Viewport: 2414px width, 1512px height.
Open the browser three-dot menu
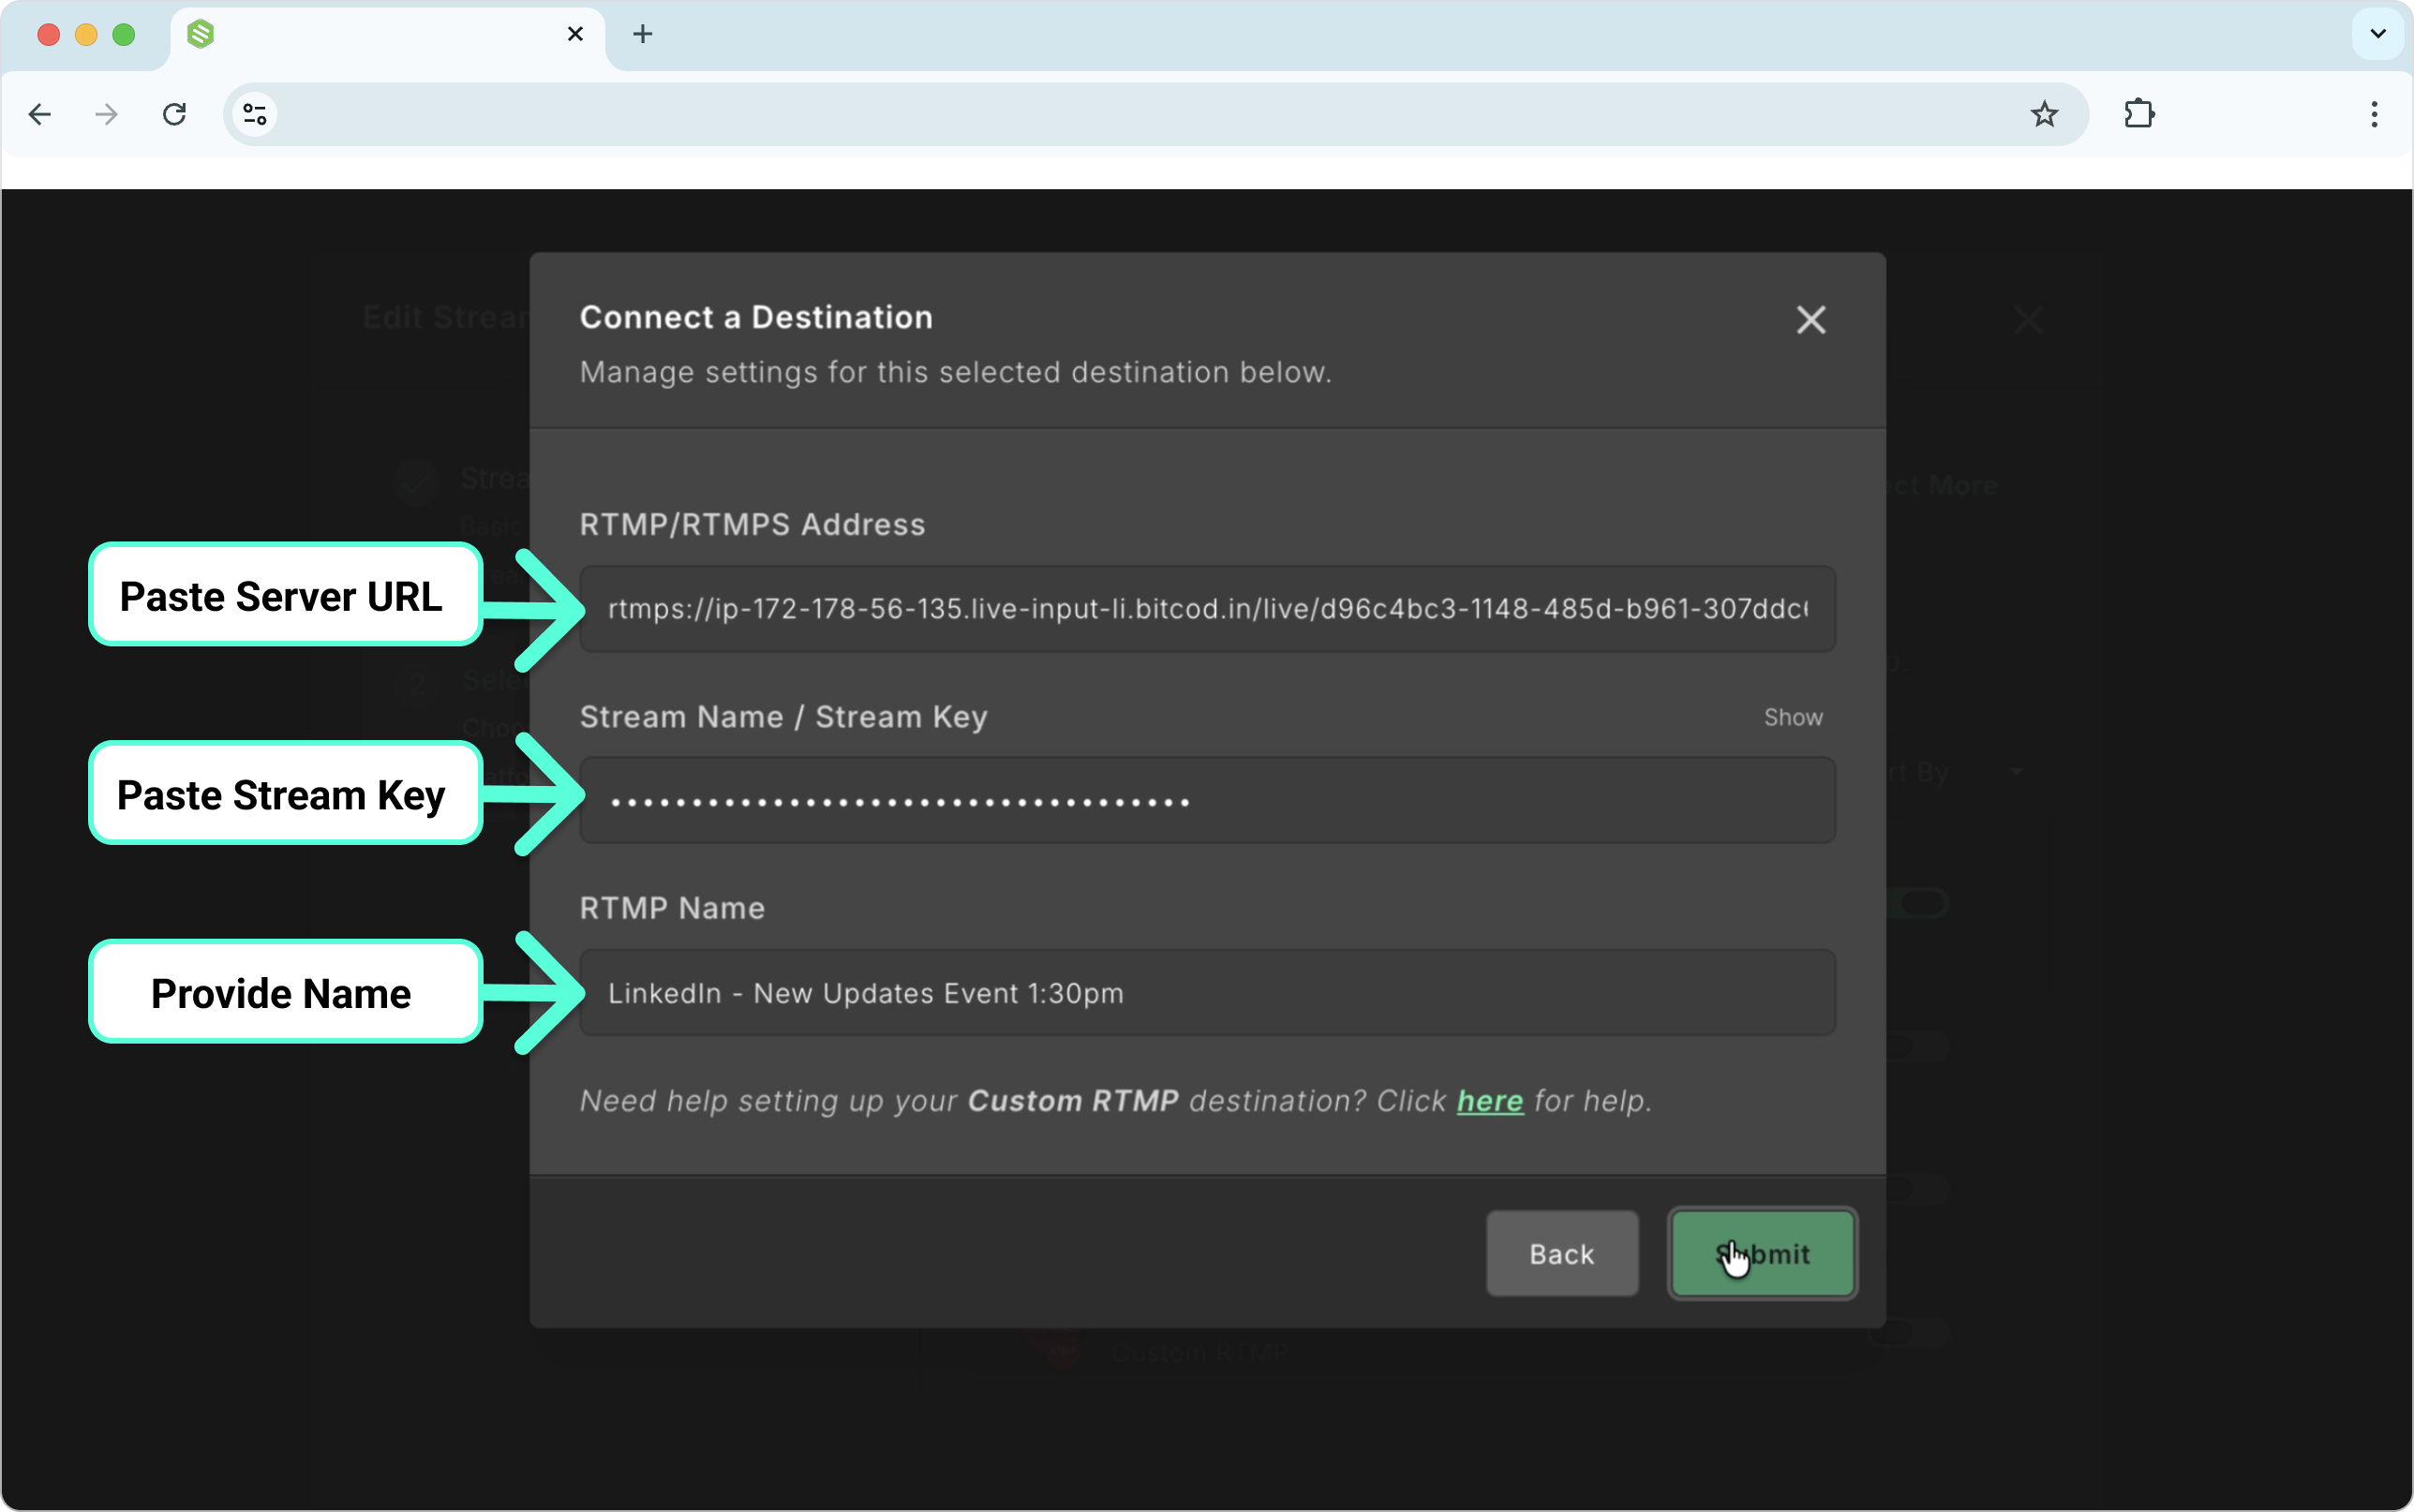pyautogui.click(x=2373, y=114)
